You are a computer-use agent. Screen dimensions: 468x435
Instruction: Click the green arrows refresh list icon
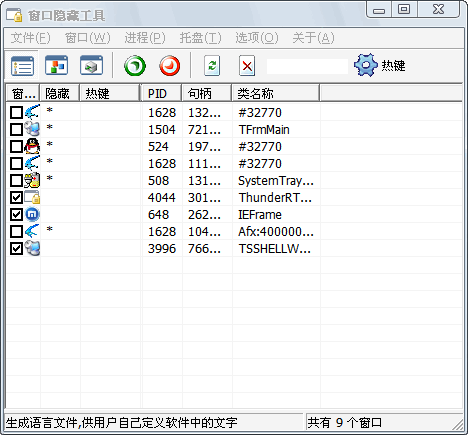coord(212,66)
